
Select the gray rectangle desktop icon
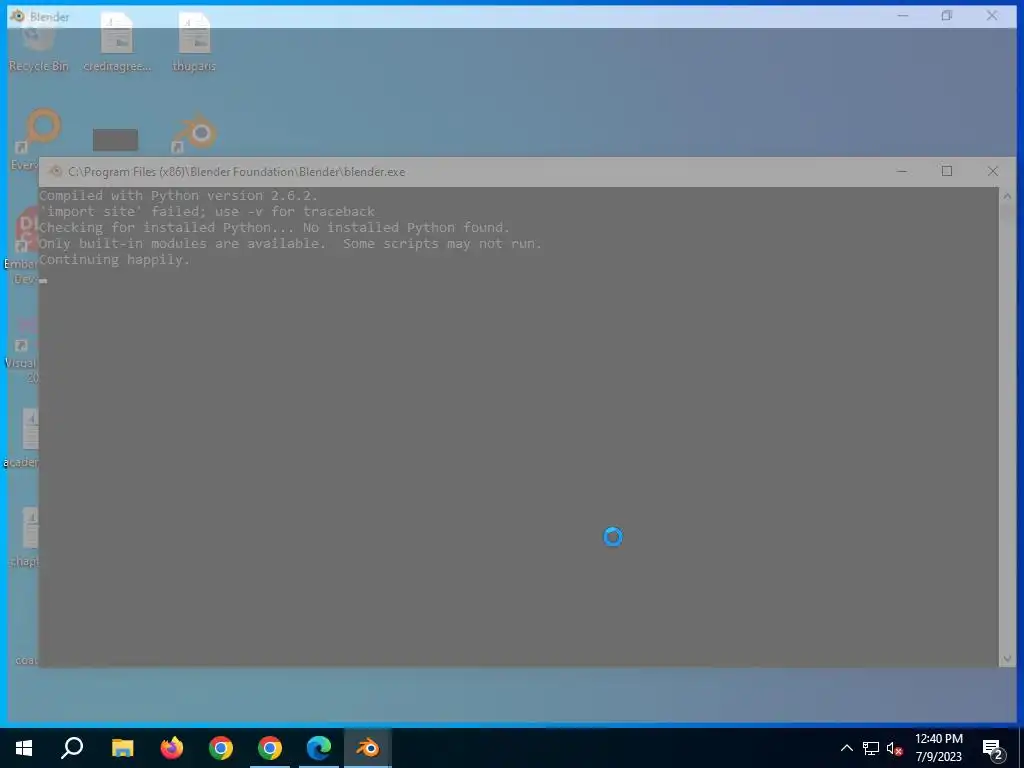(115, 140)
